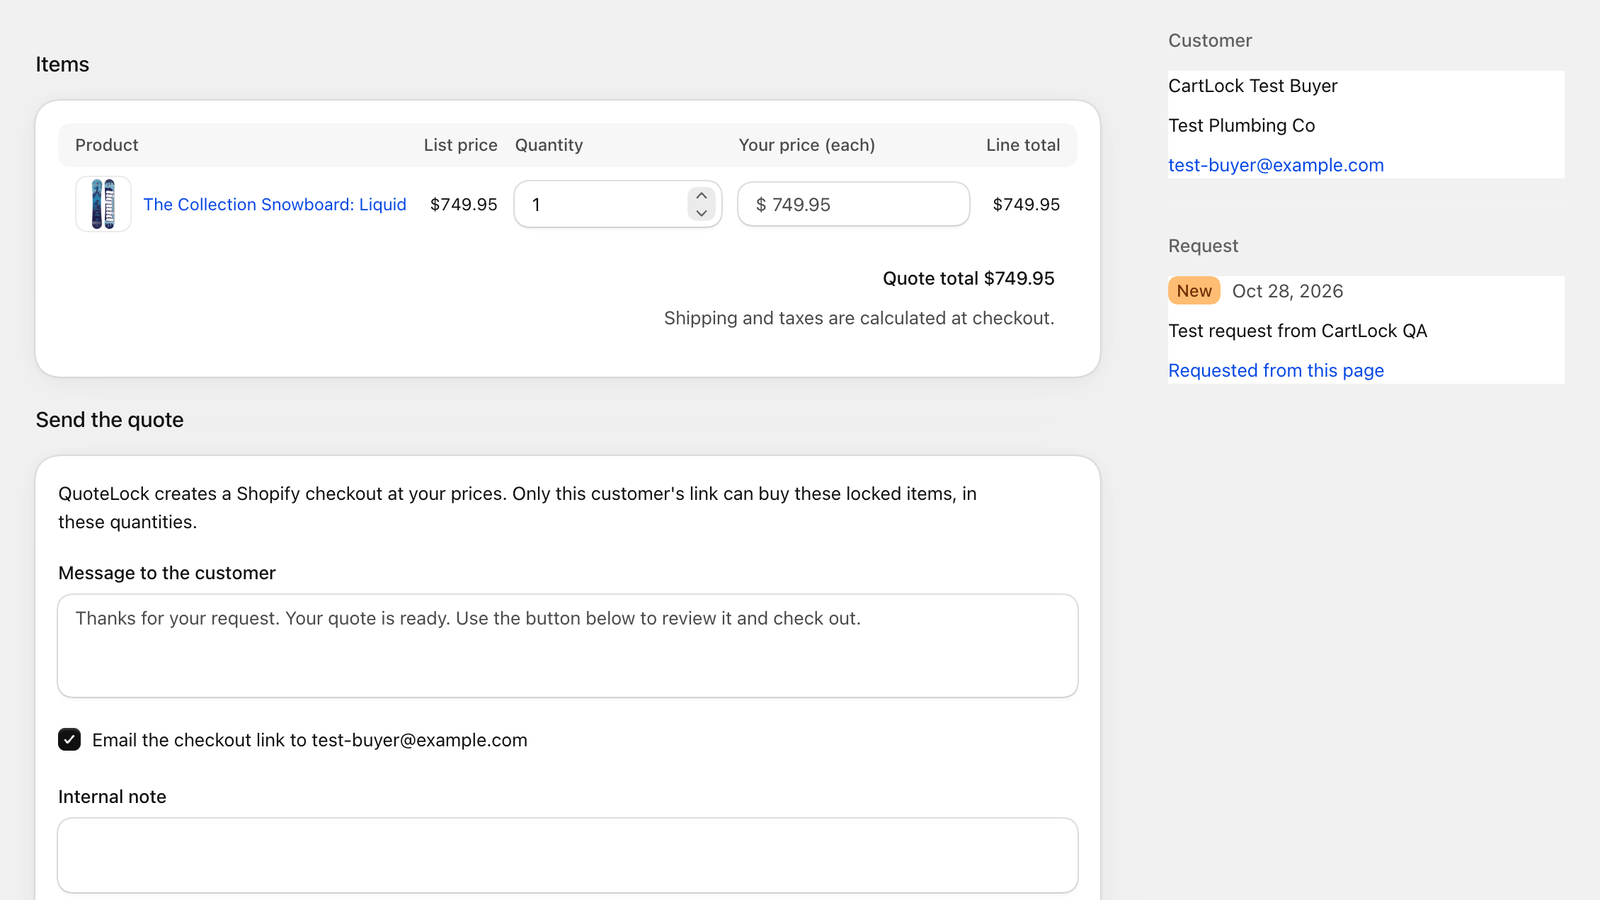Screen dimensions: 1600x900
Task: Click the Send the quote heading
Action: tap(110, 420)
